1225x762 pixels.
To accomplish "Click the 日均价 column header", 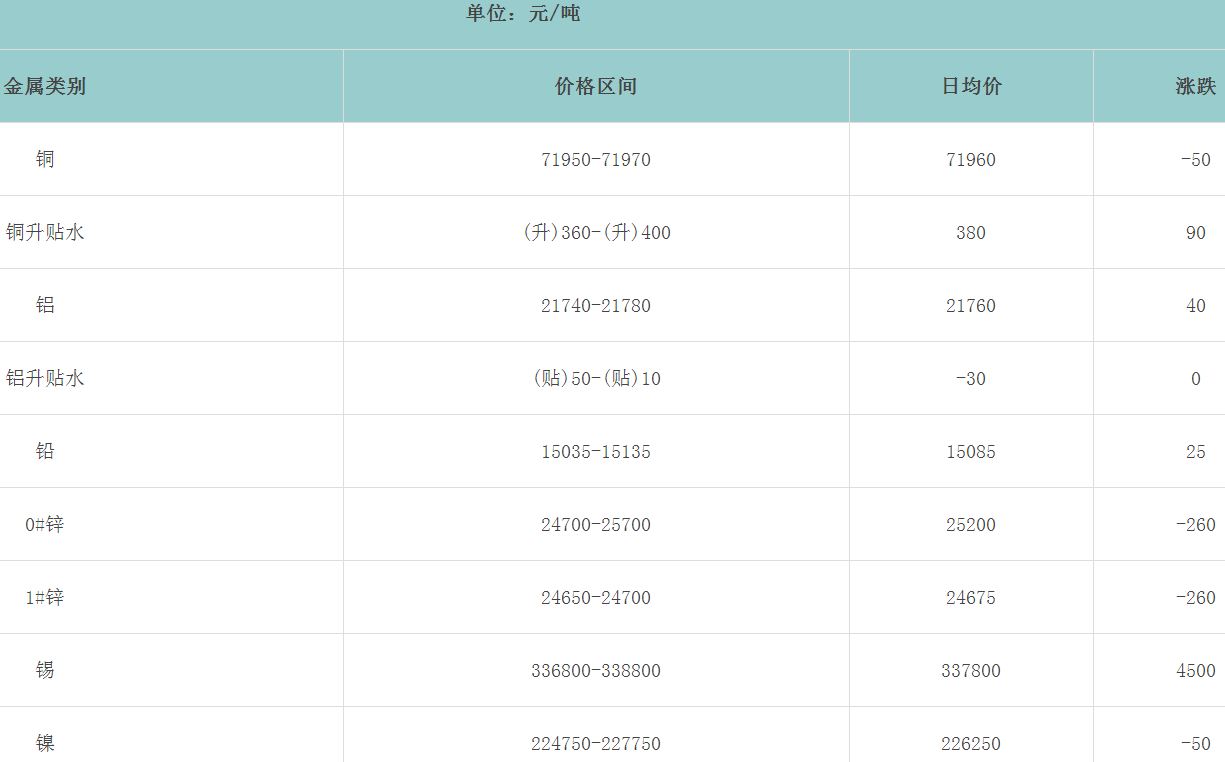I will pyautogui.click(x=971, y=86).
